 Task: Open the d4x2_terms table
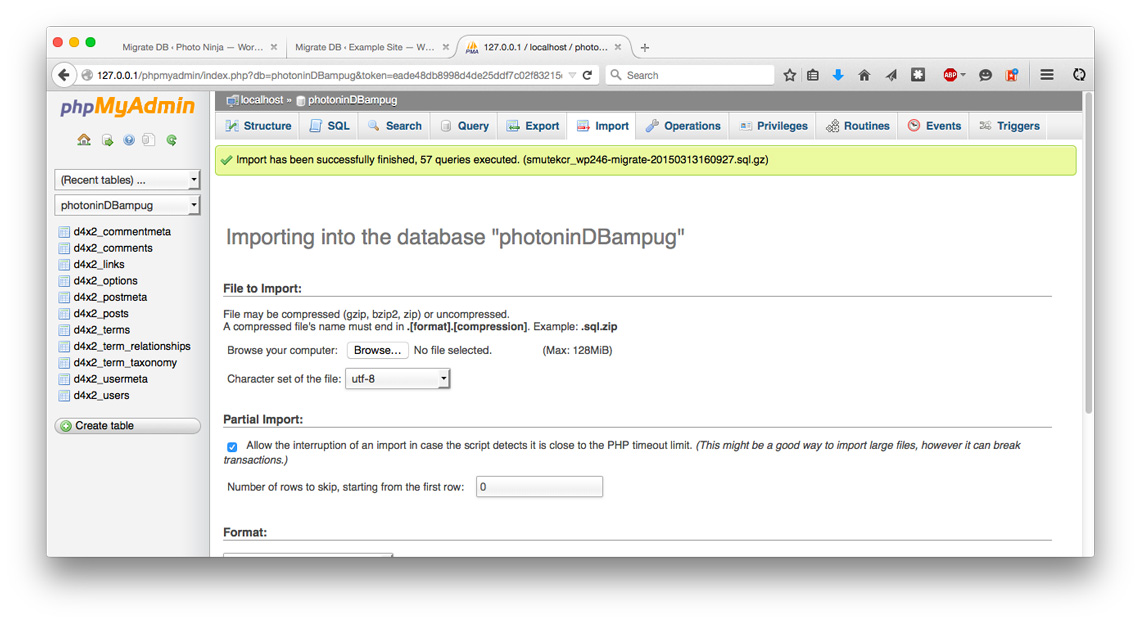[x=102, y=330]
